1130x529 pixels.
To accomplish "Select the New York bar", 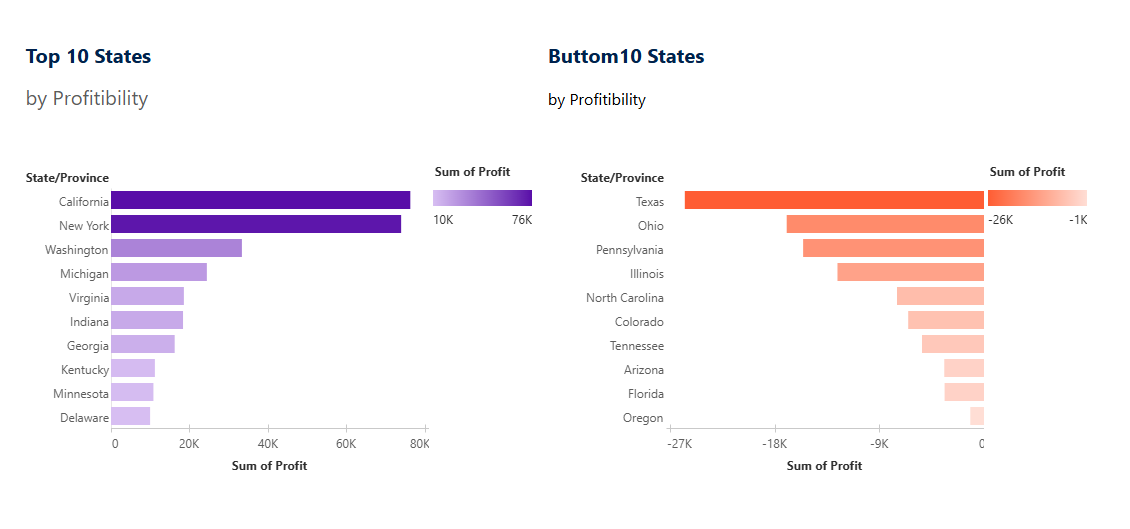I will [x=256, y=224].
